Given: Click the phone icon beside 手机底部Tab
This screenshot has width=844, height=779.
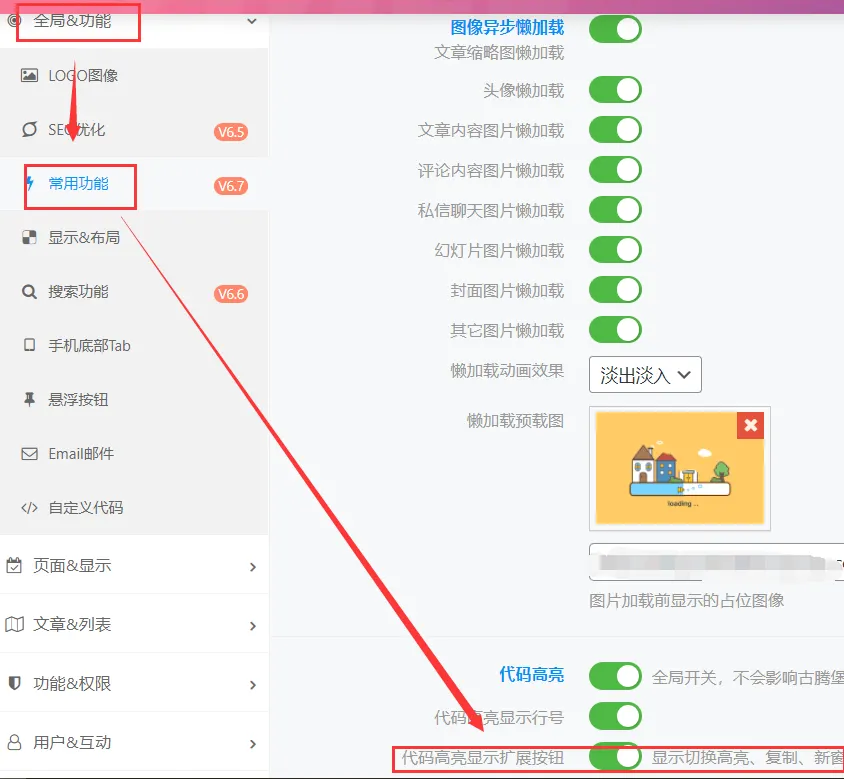Looking at the screenshot, I should coord(29,345).
